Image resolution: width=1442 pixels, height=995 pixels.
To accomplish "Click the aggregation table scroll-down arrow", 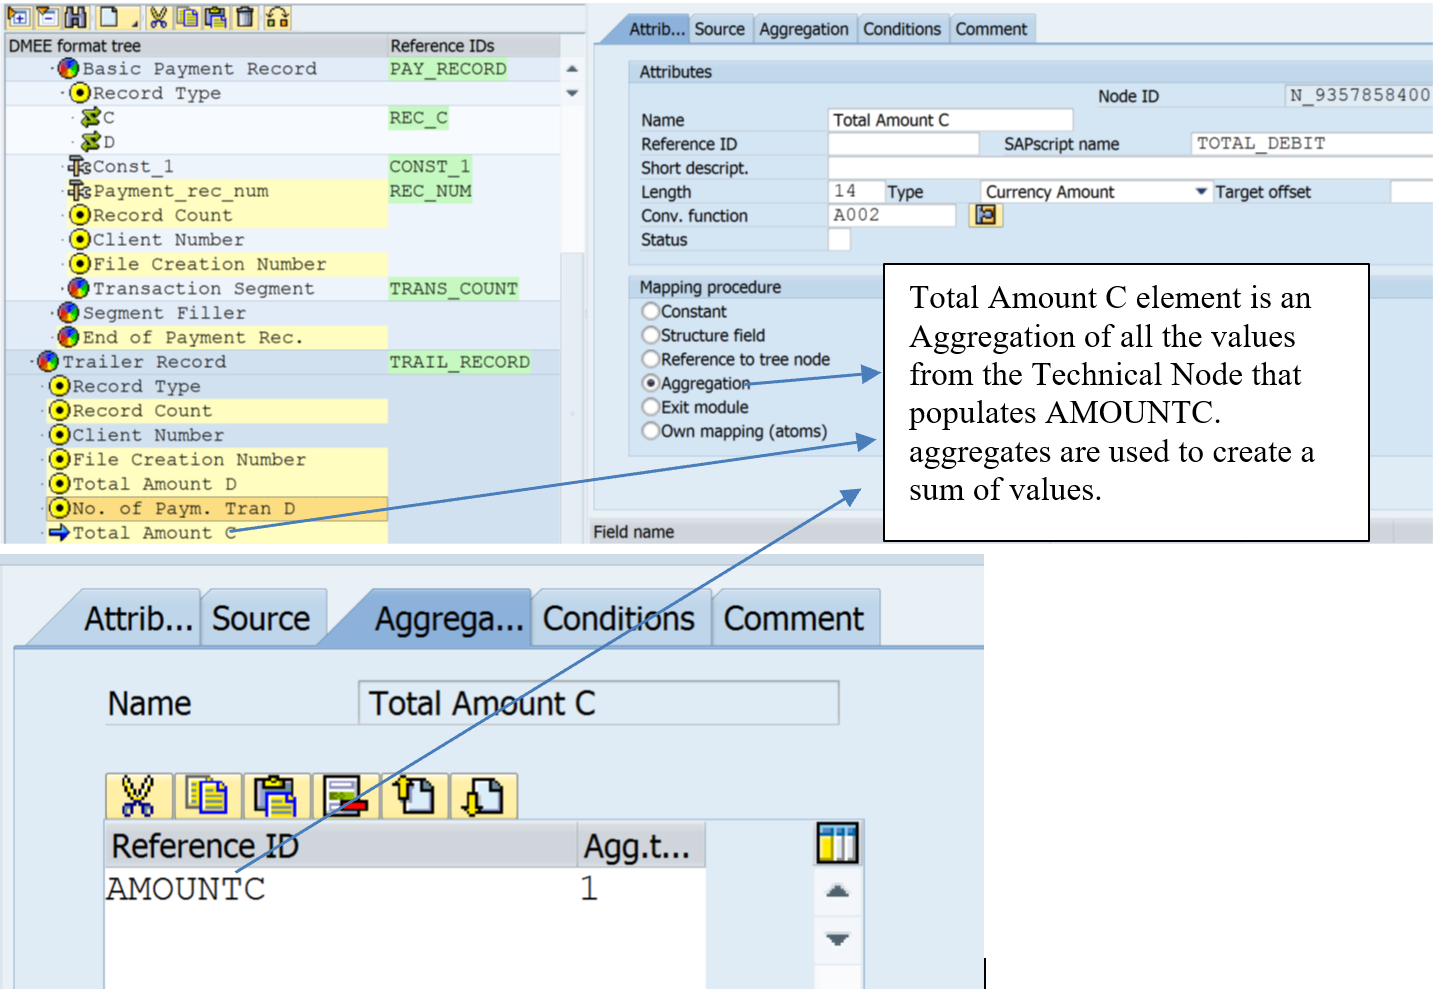I will point(838,939).
